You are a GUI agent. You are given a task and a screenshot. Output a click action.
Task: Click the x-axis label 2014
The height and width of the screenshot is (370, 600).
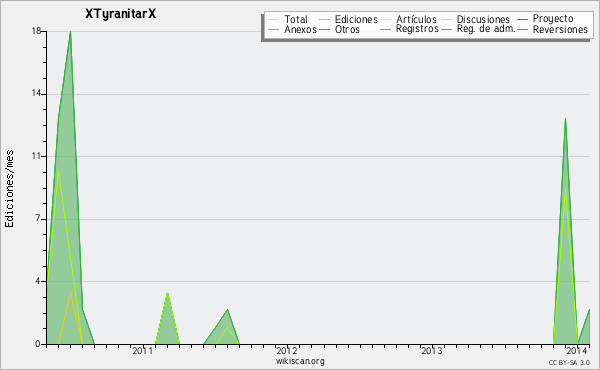(x=577, y=351)
